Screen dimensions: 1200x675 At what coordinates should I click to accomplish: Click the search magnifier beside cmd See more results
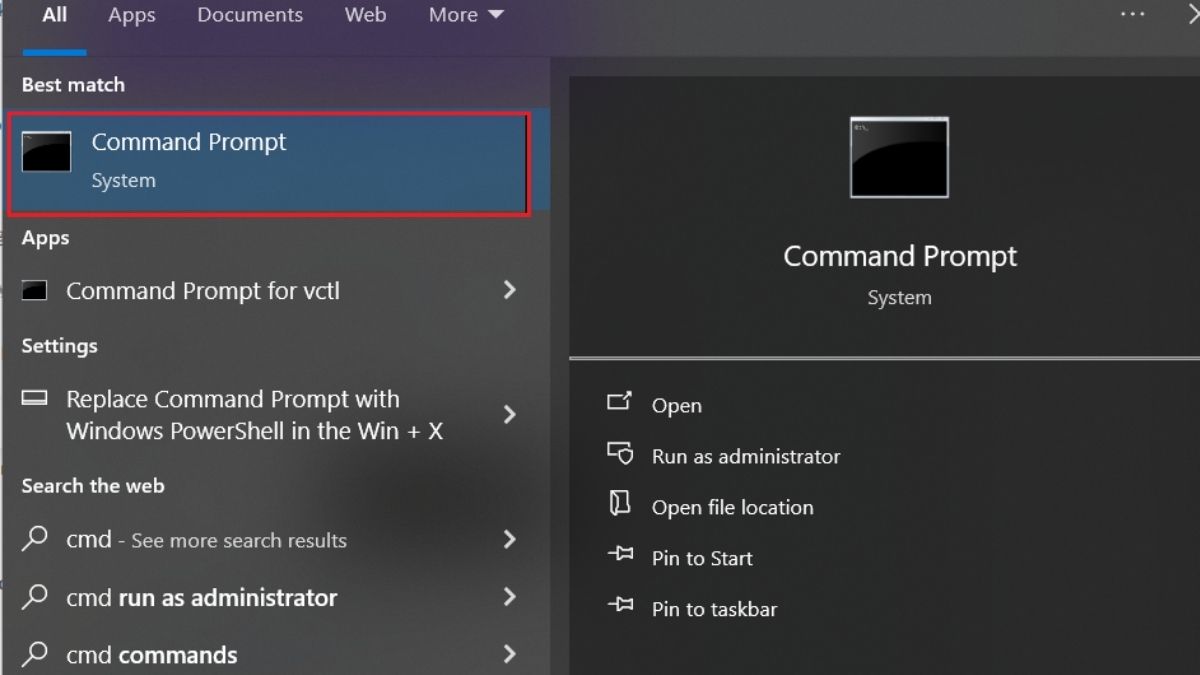click(35, 539)
